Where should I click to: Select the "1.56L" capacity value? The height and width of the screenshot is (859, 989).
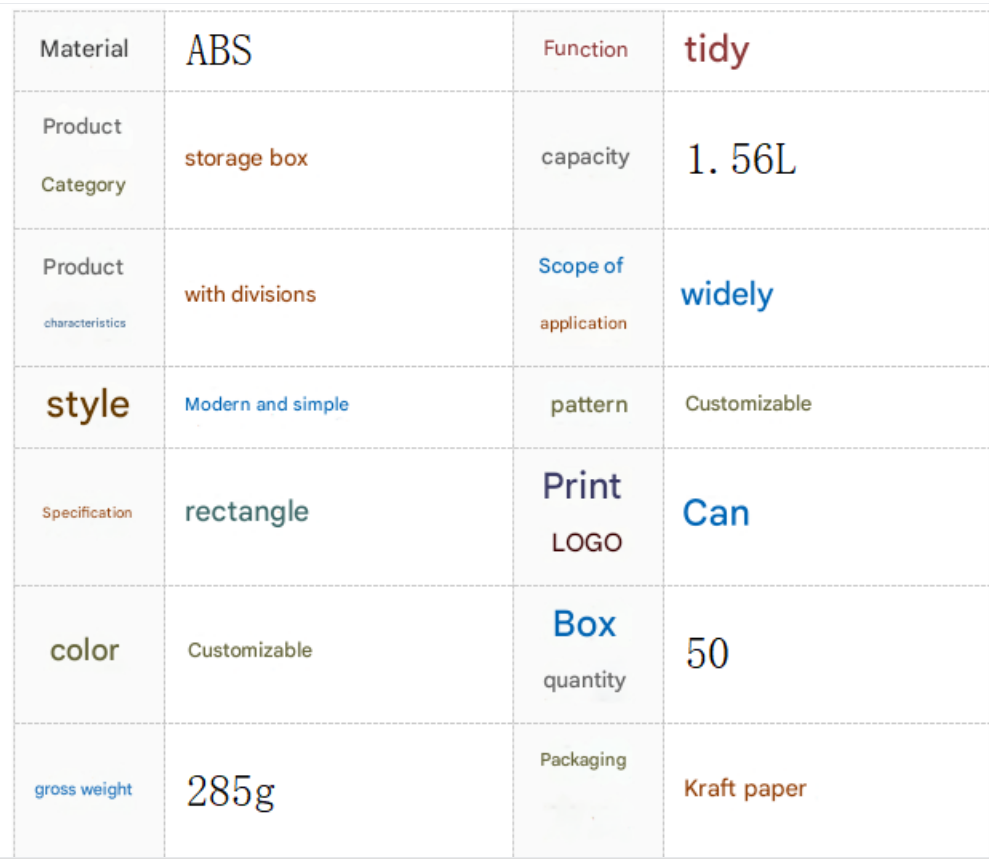click(x=740, y=159)
